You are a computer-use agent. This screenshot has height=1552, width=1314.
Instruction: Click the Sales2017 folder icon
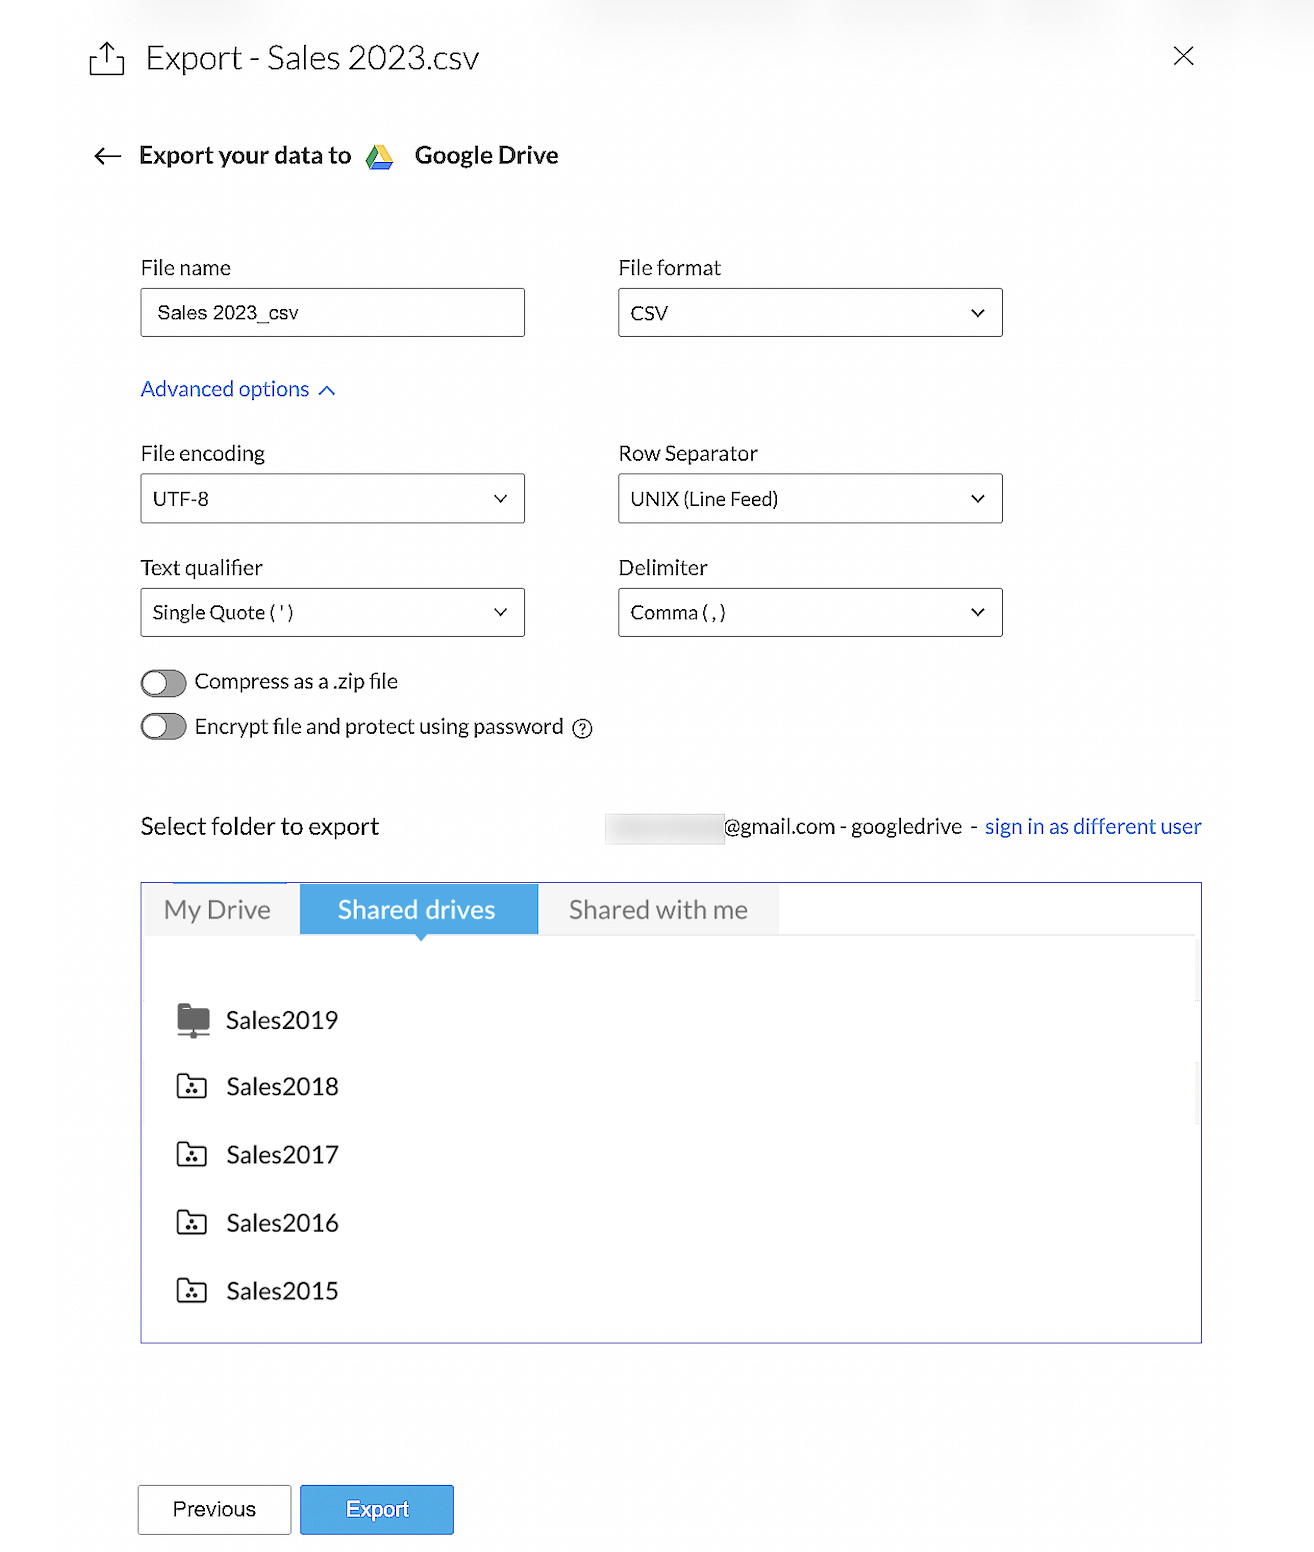tap(192, 1155)
